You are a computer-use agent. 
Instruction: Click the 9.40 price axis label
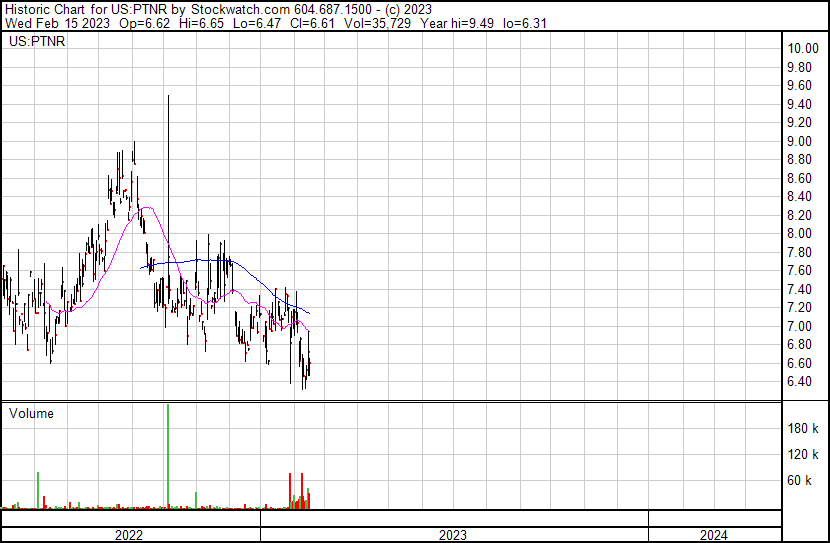point(799,104)
